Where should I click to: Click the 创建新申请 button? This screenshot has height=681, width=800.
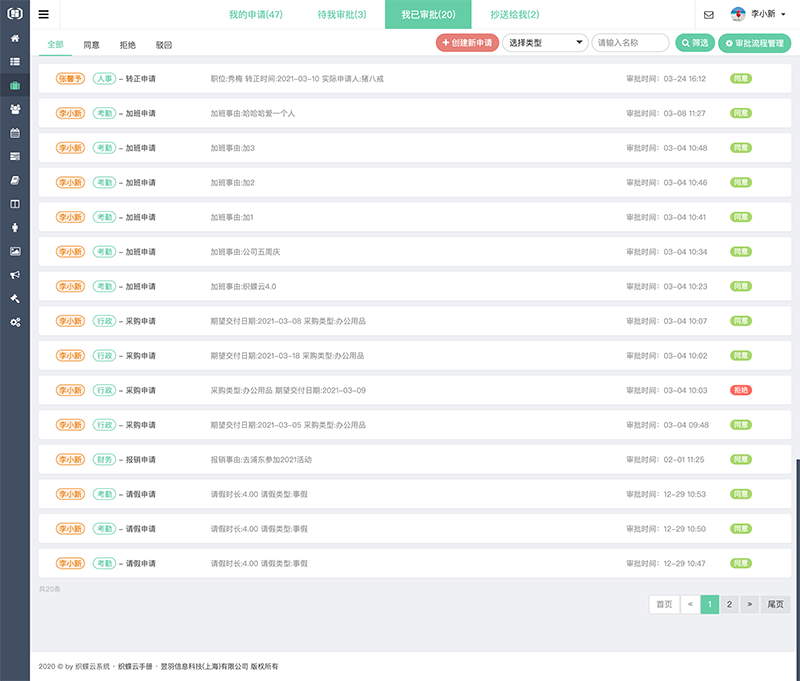tap(467, 43)
